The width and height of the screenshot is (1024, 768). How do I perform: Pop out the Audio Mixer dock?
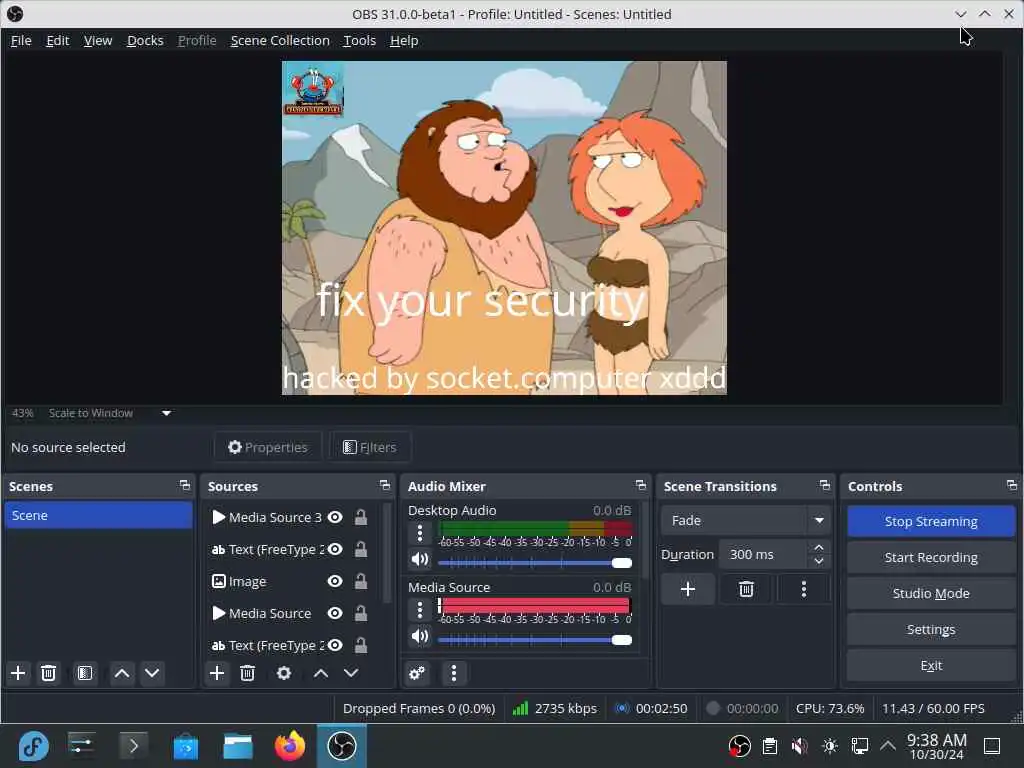coord(641,485)
